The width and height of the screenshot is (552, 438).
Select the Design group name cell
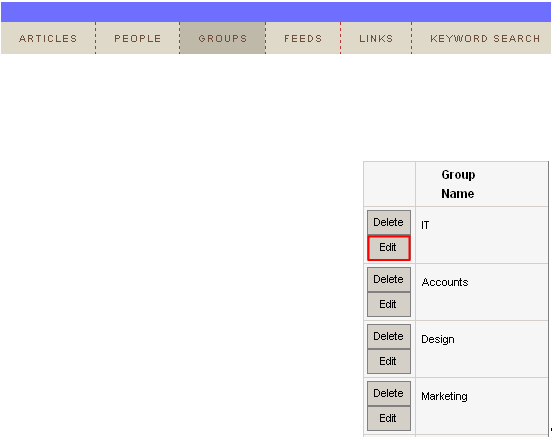point(482,349)
